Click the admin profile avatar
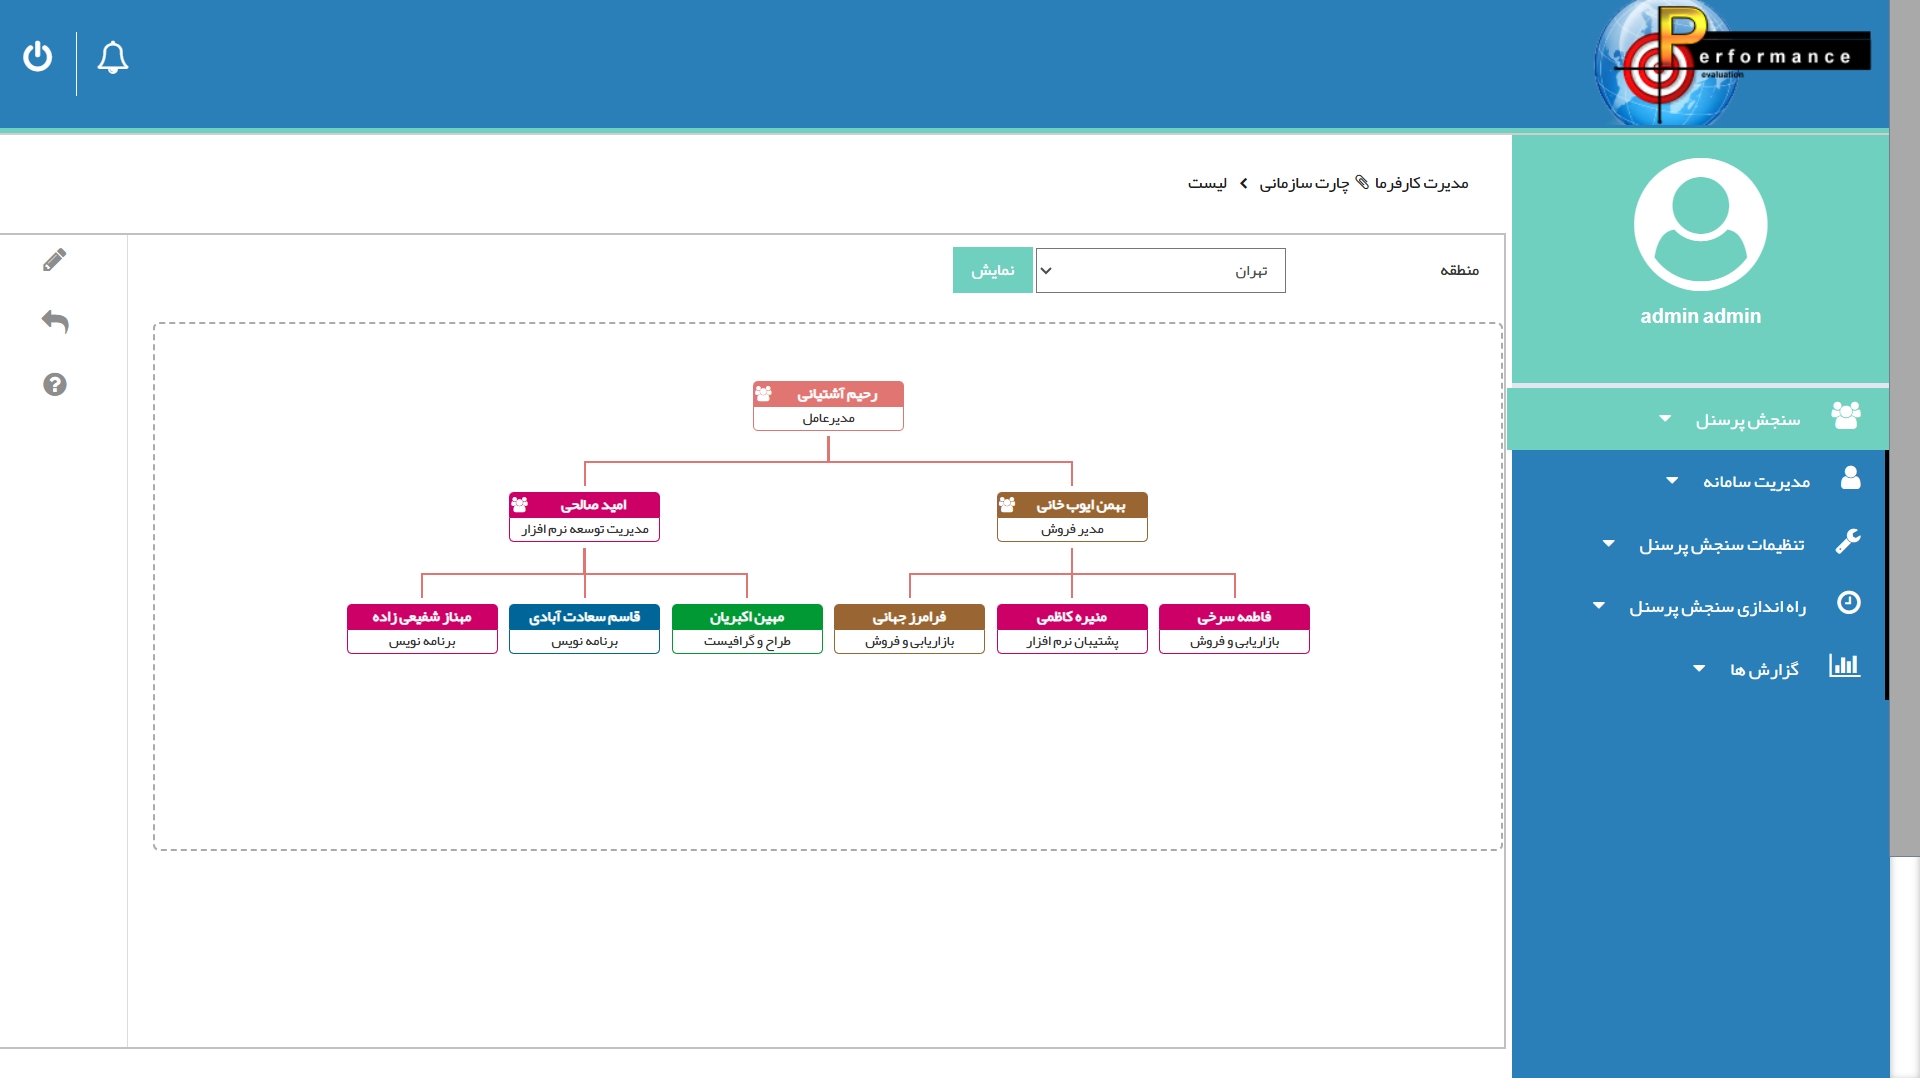1920x1078 pixels. coord(1700,225)
